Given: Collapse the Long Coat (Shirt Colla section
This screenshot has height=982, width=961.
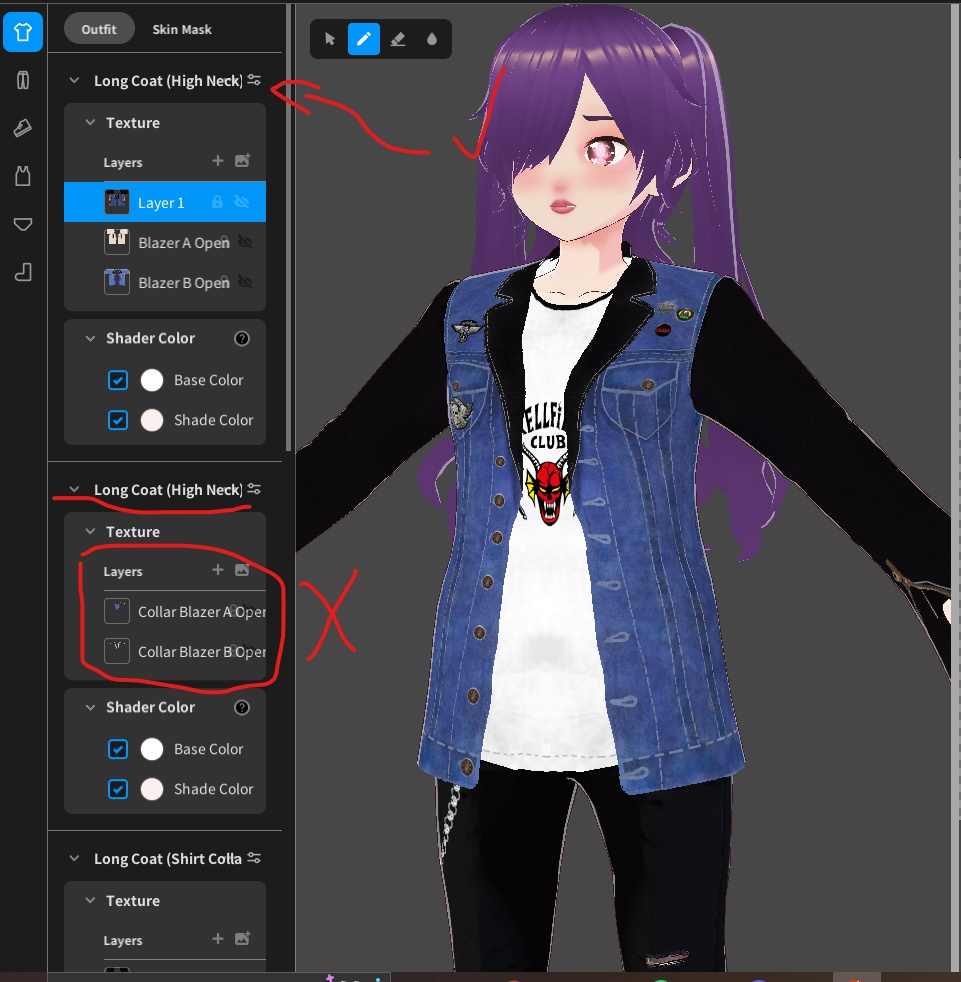Looking at the screenshot, I should (x=75, y=858).
